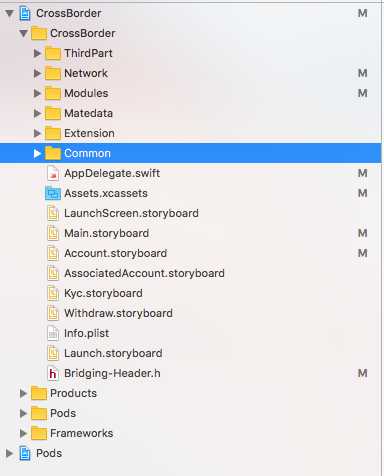Image resolution: width=384 pixels, height=476 pixels.
Task: Select LaunchScreen.storyboard file
Action: pos(191,213)
